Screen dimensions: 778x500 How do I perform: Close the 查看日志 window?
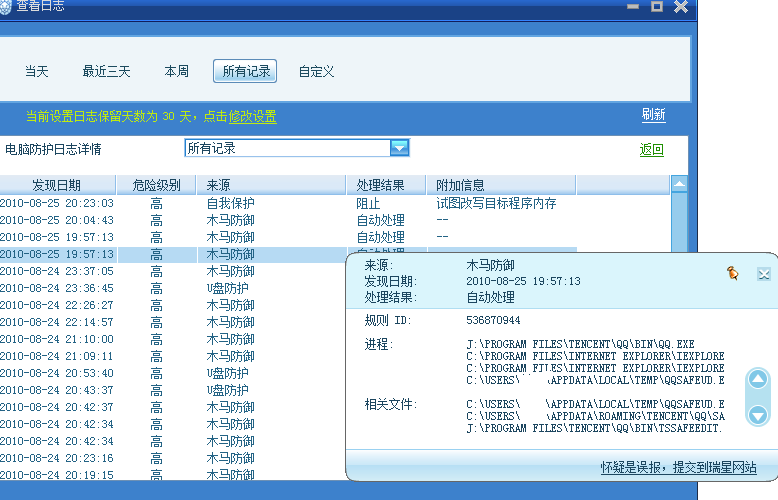coord(681,6)
